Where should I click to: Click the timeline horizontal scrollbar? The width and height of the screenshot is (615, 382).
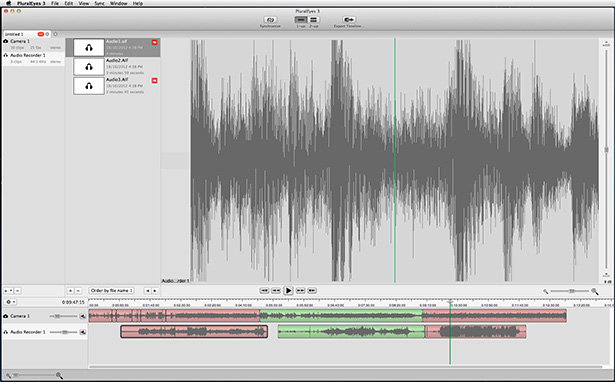(x=345, y=367)
